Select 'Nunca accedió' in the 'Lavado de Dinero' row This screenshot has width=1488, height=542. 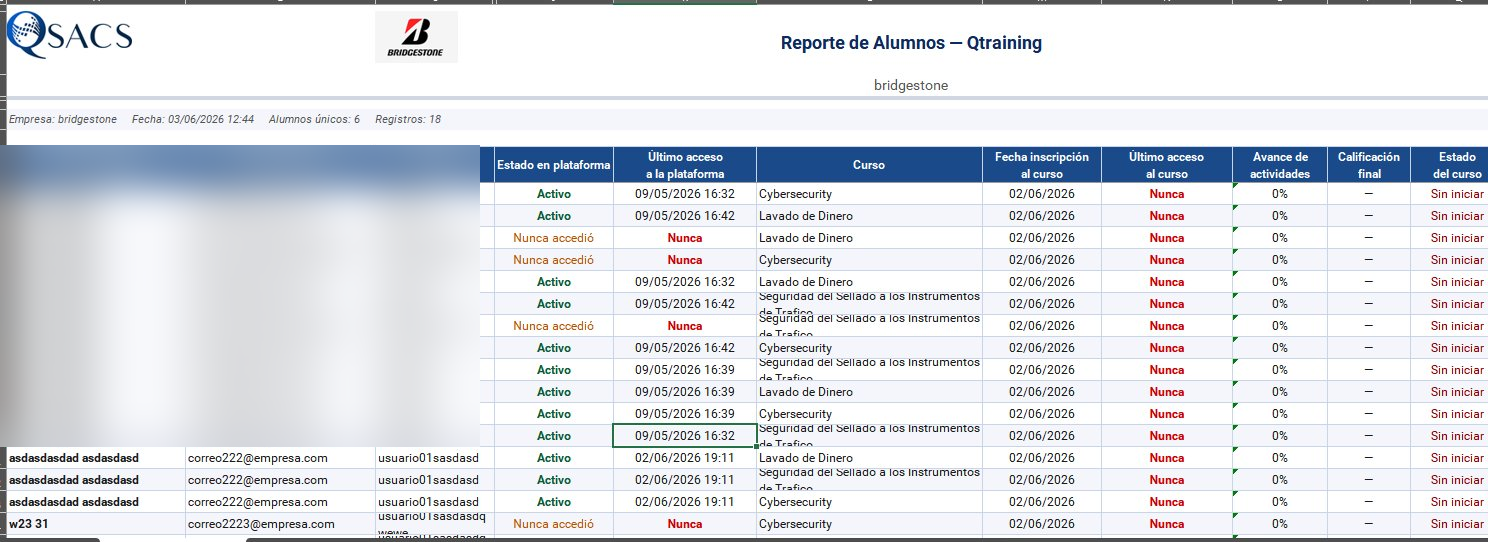(x=553, y=238)
